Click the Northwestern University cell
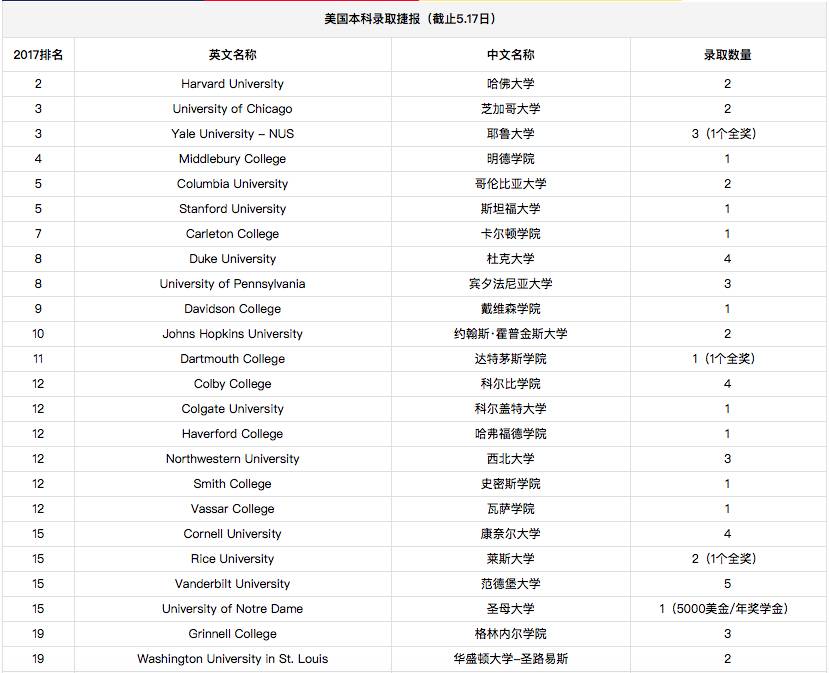This screenshot has height=673, width=829. (233, 459)
